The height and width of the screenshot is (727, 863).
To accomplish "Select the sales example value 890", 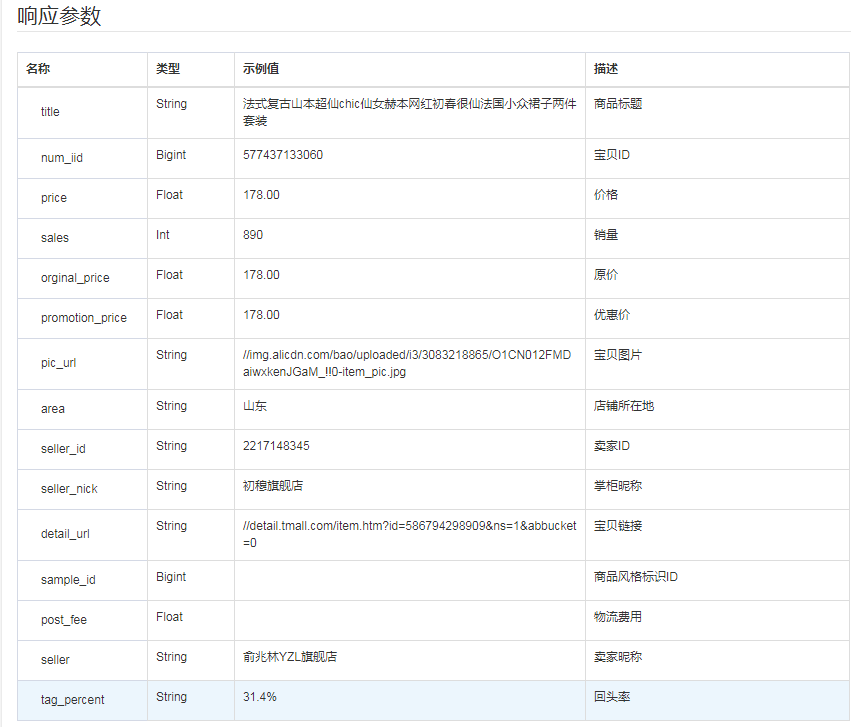I will pyautogui.click(x=253, y=235).
